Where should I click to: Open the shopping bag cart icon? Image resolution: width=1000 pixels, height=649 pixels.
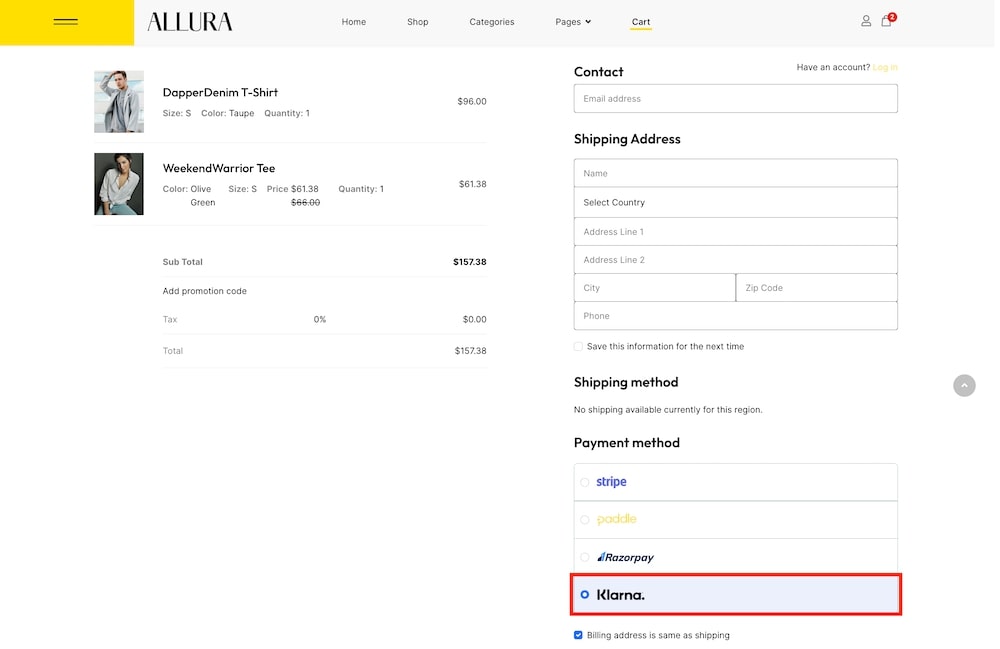coord(886,21)
